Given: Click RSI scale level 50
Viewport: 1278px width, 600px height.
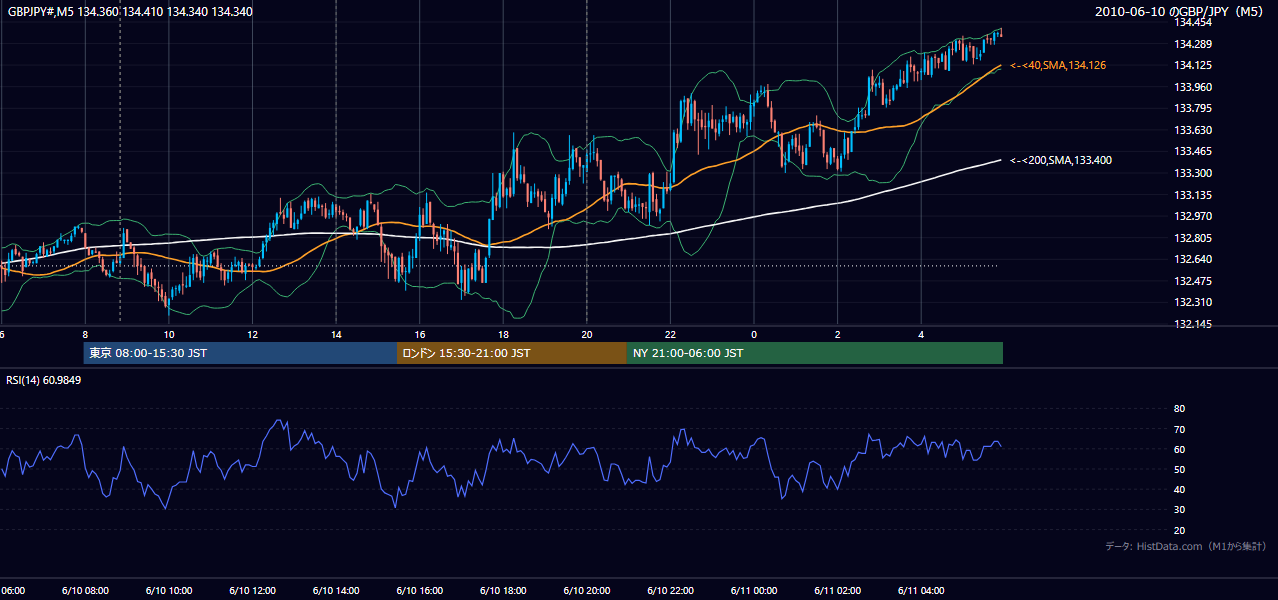Looking at the screenshot, I should 1179,469.
